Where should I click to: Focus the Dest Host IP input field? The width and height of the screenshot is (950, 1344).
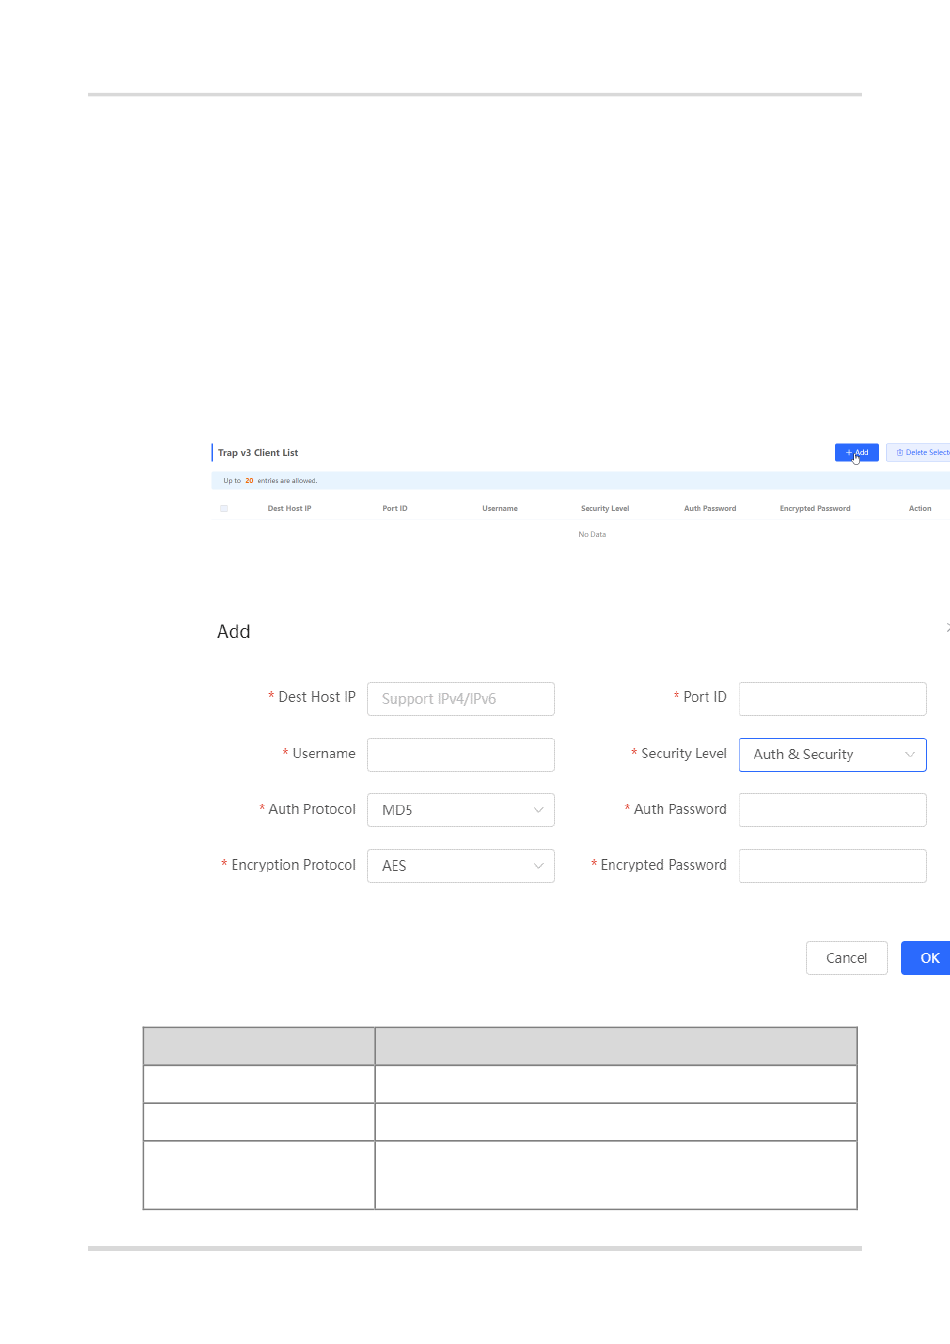coord(460,699)
